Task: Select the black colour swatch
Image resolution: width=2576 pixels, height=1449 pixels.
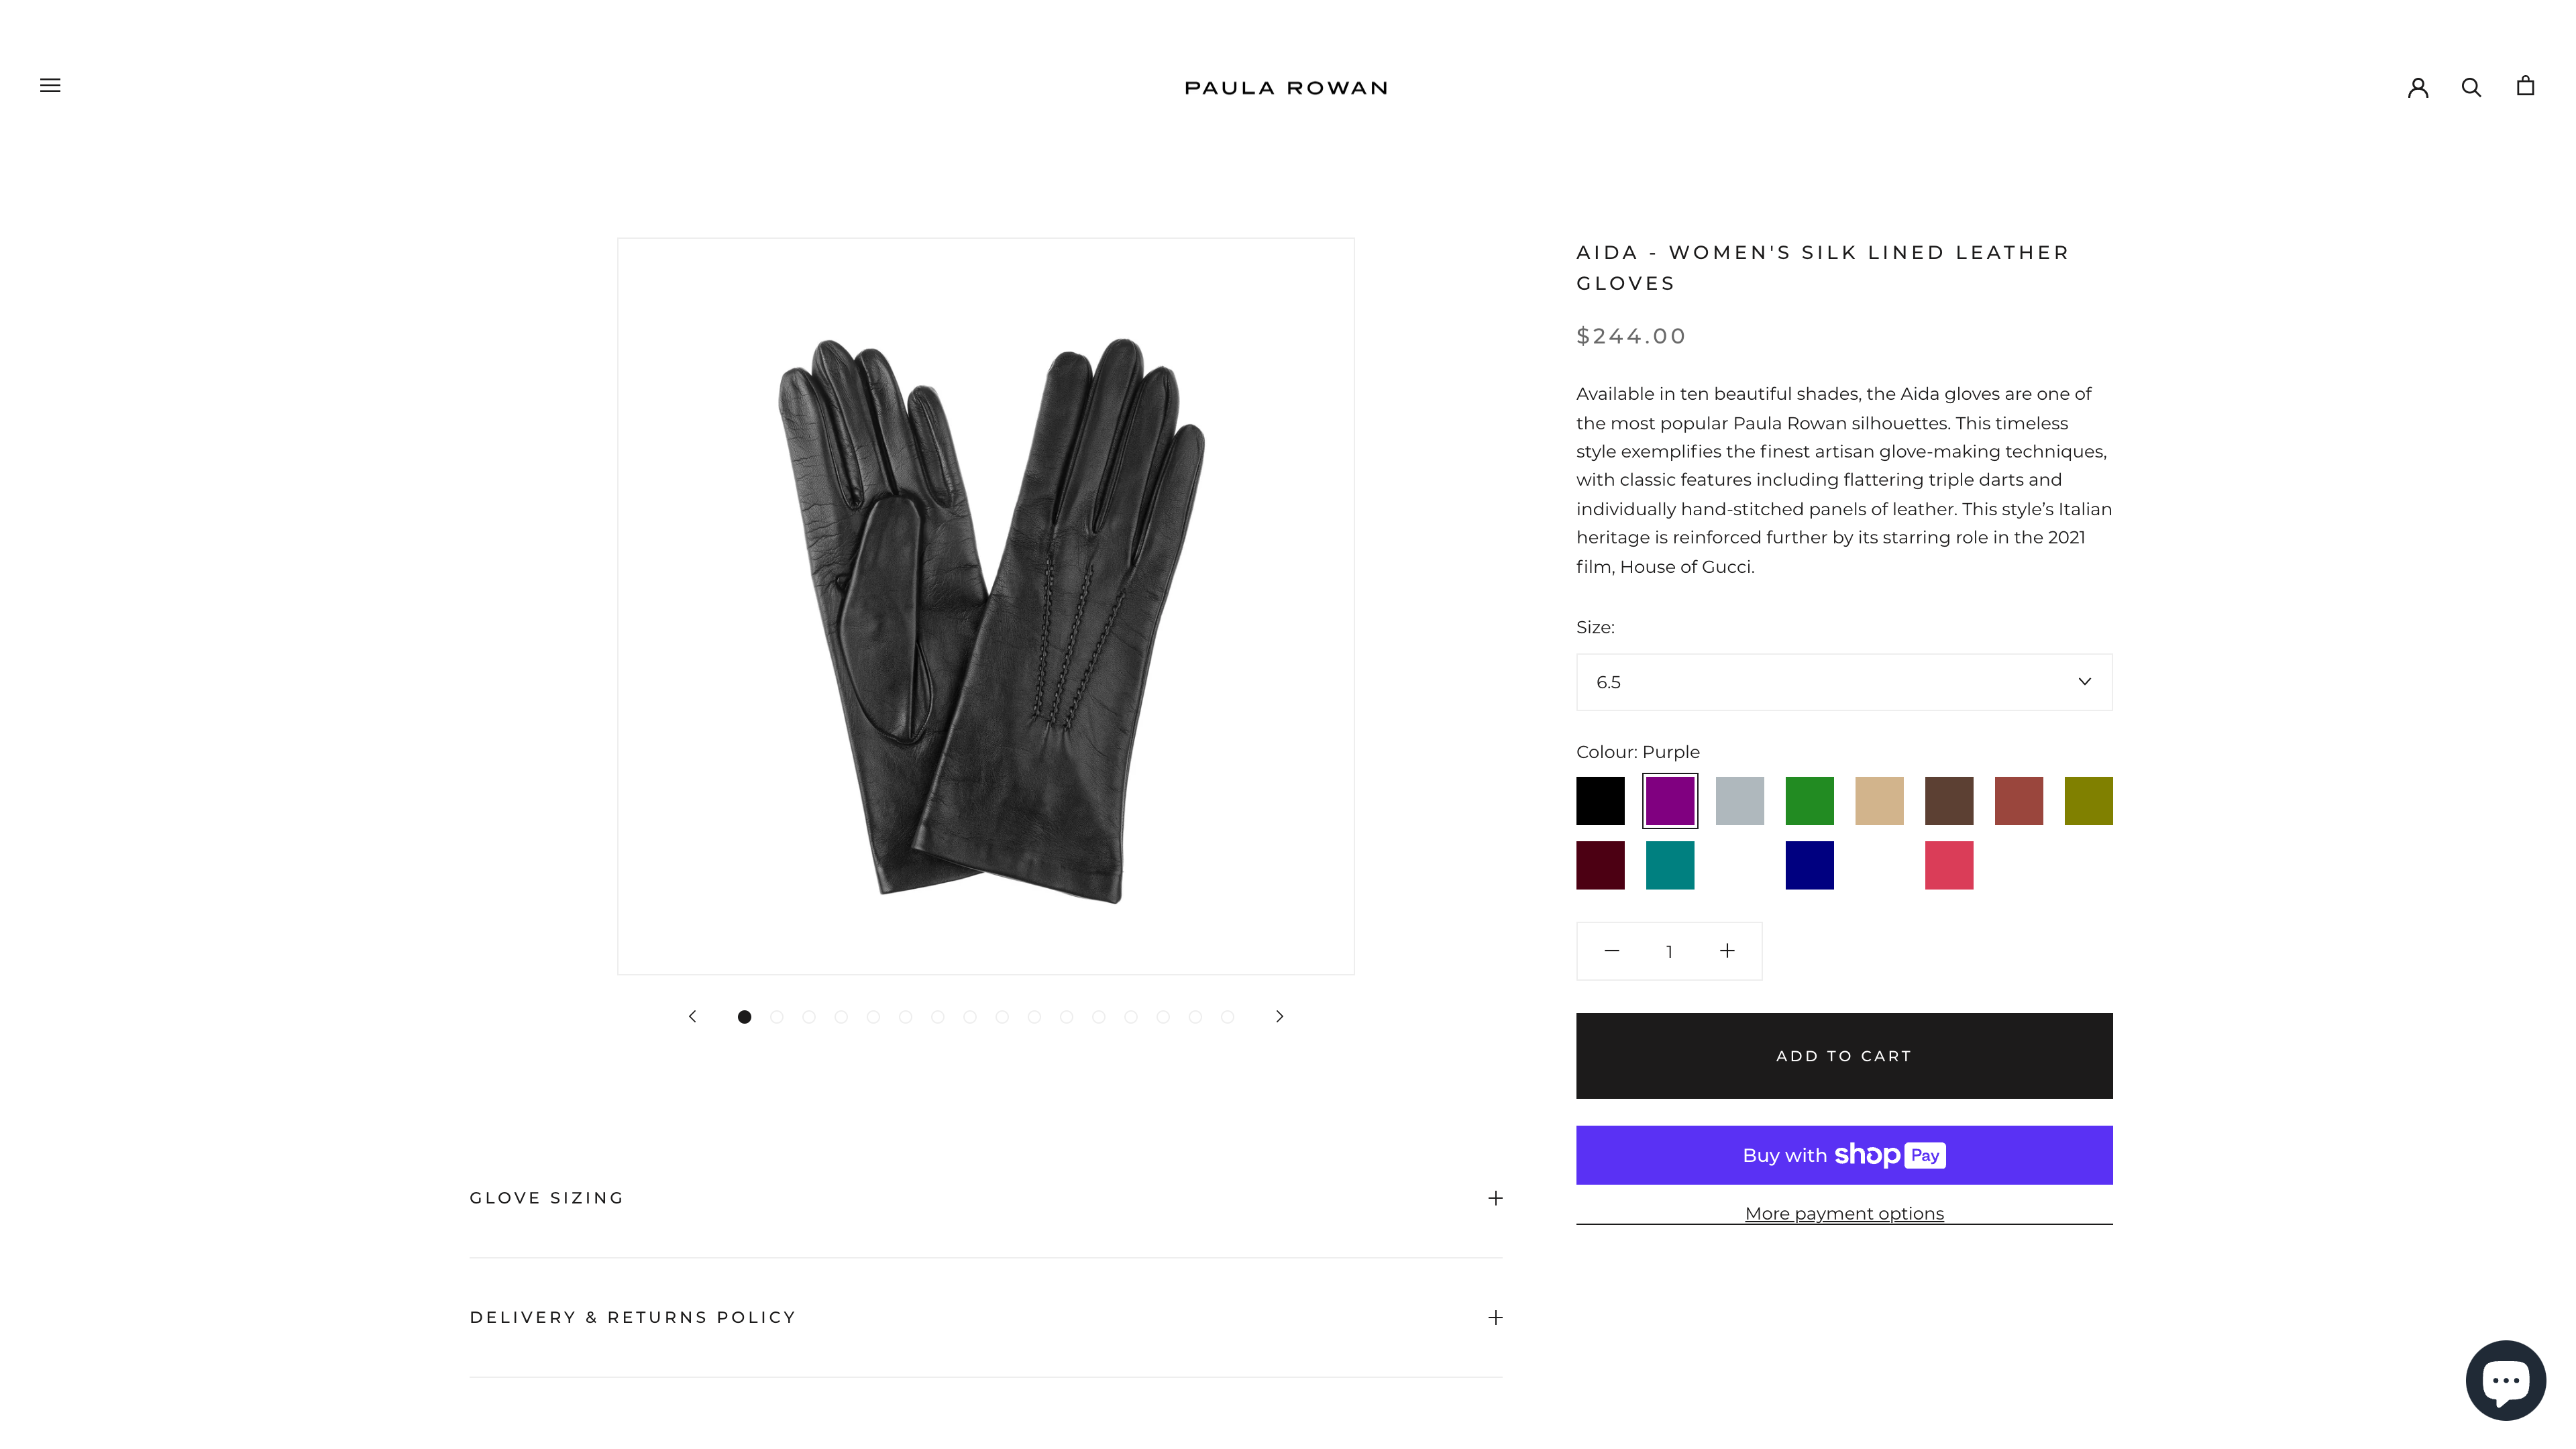Action: (x=1600, y=801)
